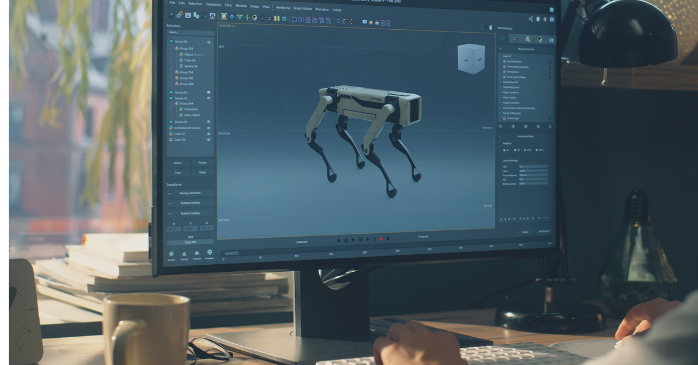The image size is (698, 365).
Task: Open the Rendering menu
Action: point(283,8)
